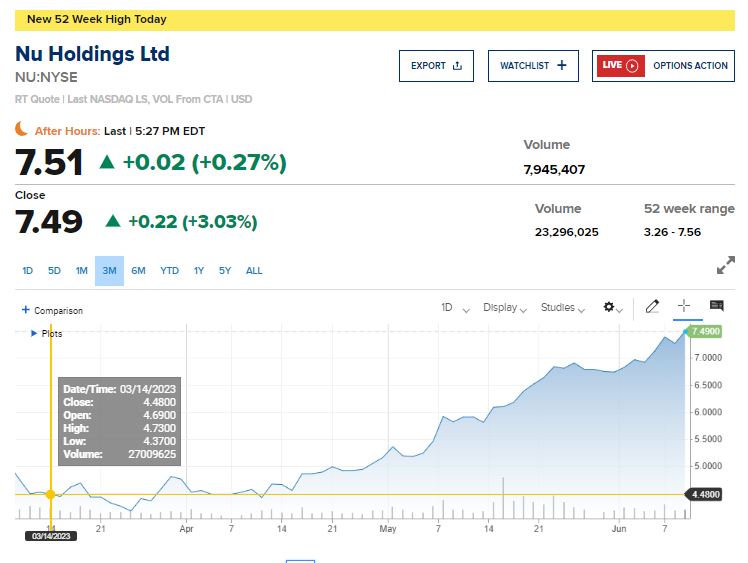Click the 4.4800 crosshair price label
Image resolution: width=748 pixels, height=563 pixels.
tap(704, 494)
